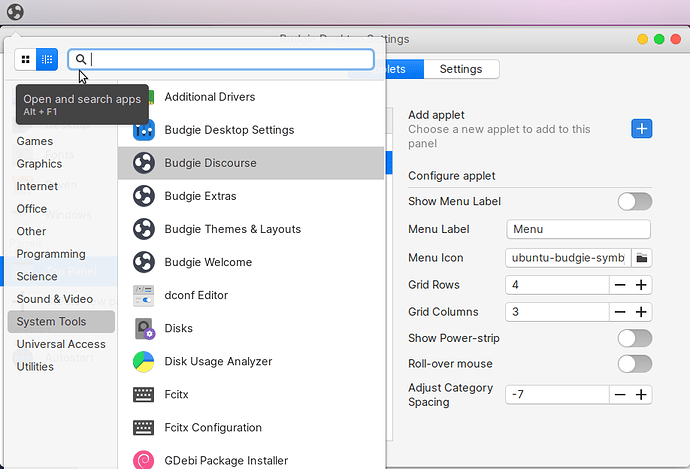Viewport: 690px width, 469px height.
Task: Select the Programming category
Action: [x=50, y=254]
